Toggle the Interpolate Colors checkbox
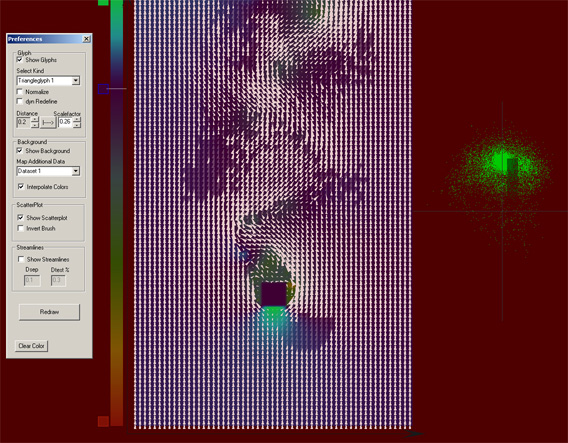The width and height of the screenshot is (568, 443). 21,187
